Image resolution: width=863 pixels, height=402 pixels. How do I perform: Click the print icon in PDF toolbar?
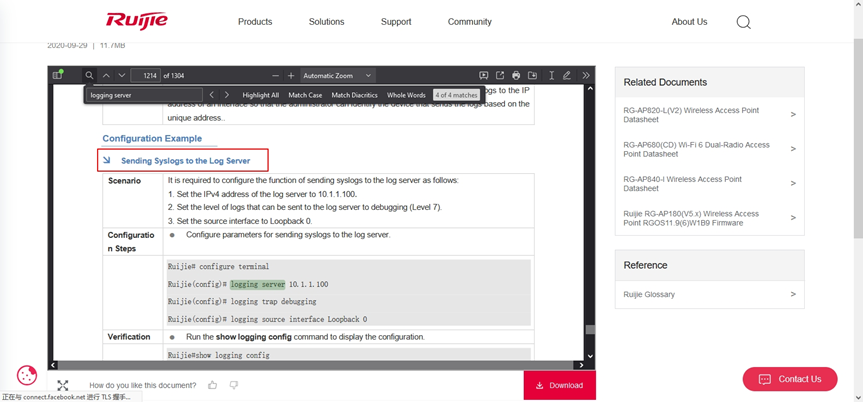coord(516,75)
